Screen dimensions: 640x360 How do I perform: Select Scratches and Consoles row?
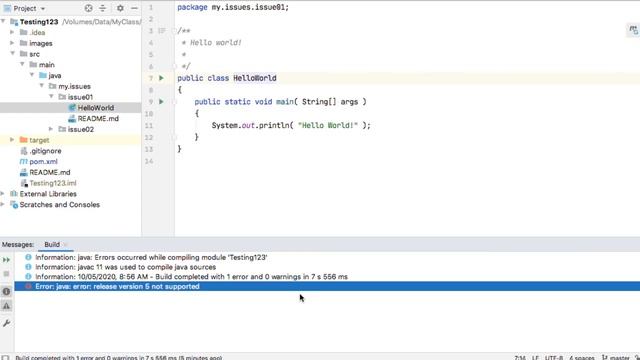pyautogui.click(x=71, y=204)
